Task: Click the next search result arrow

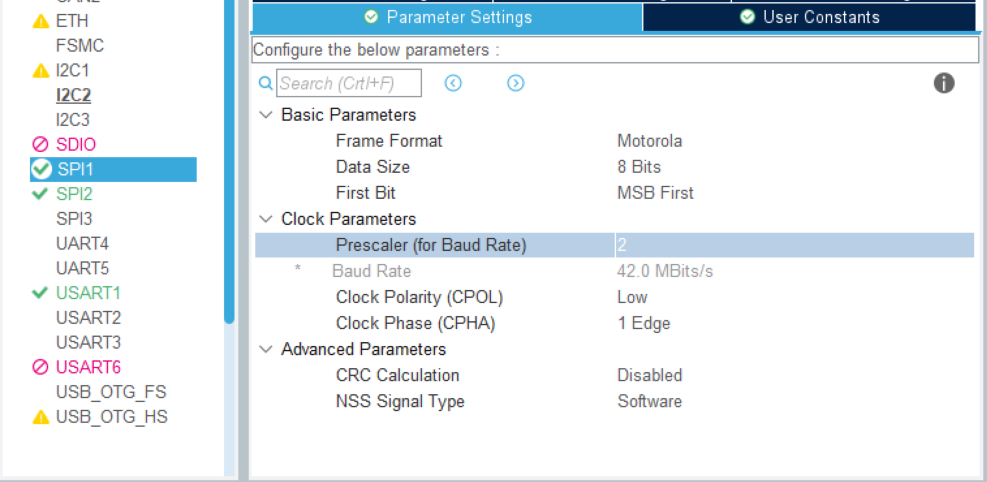Action: click(515, 83)
